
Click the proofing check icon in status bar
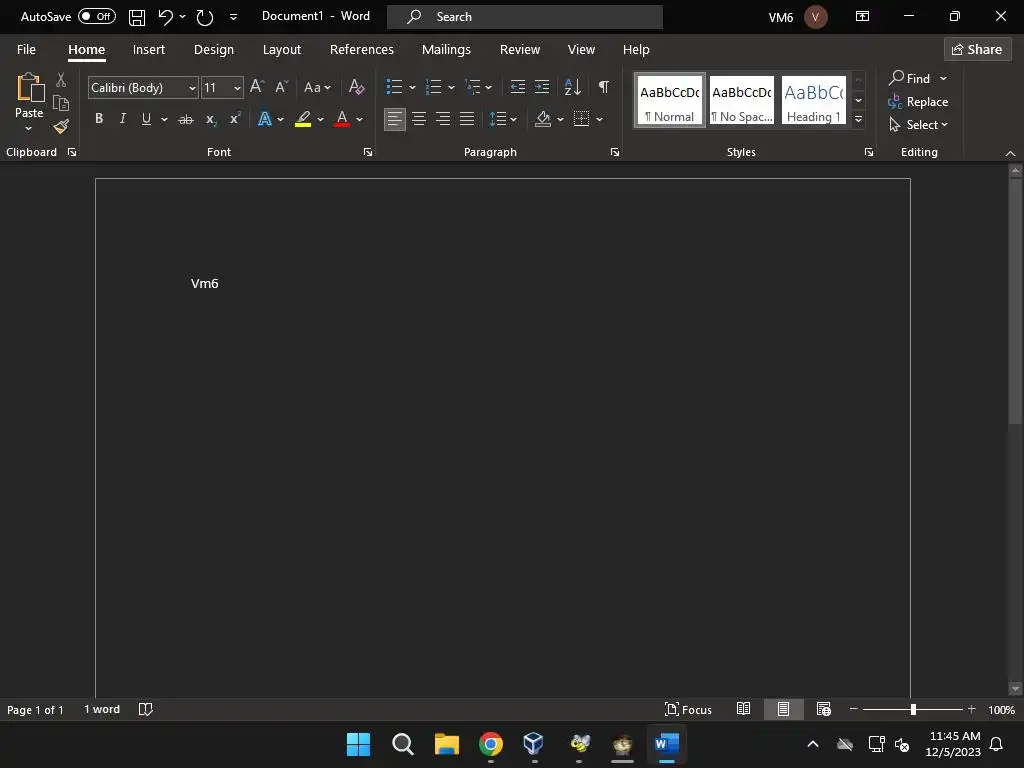[x=146, y=709]
